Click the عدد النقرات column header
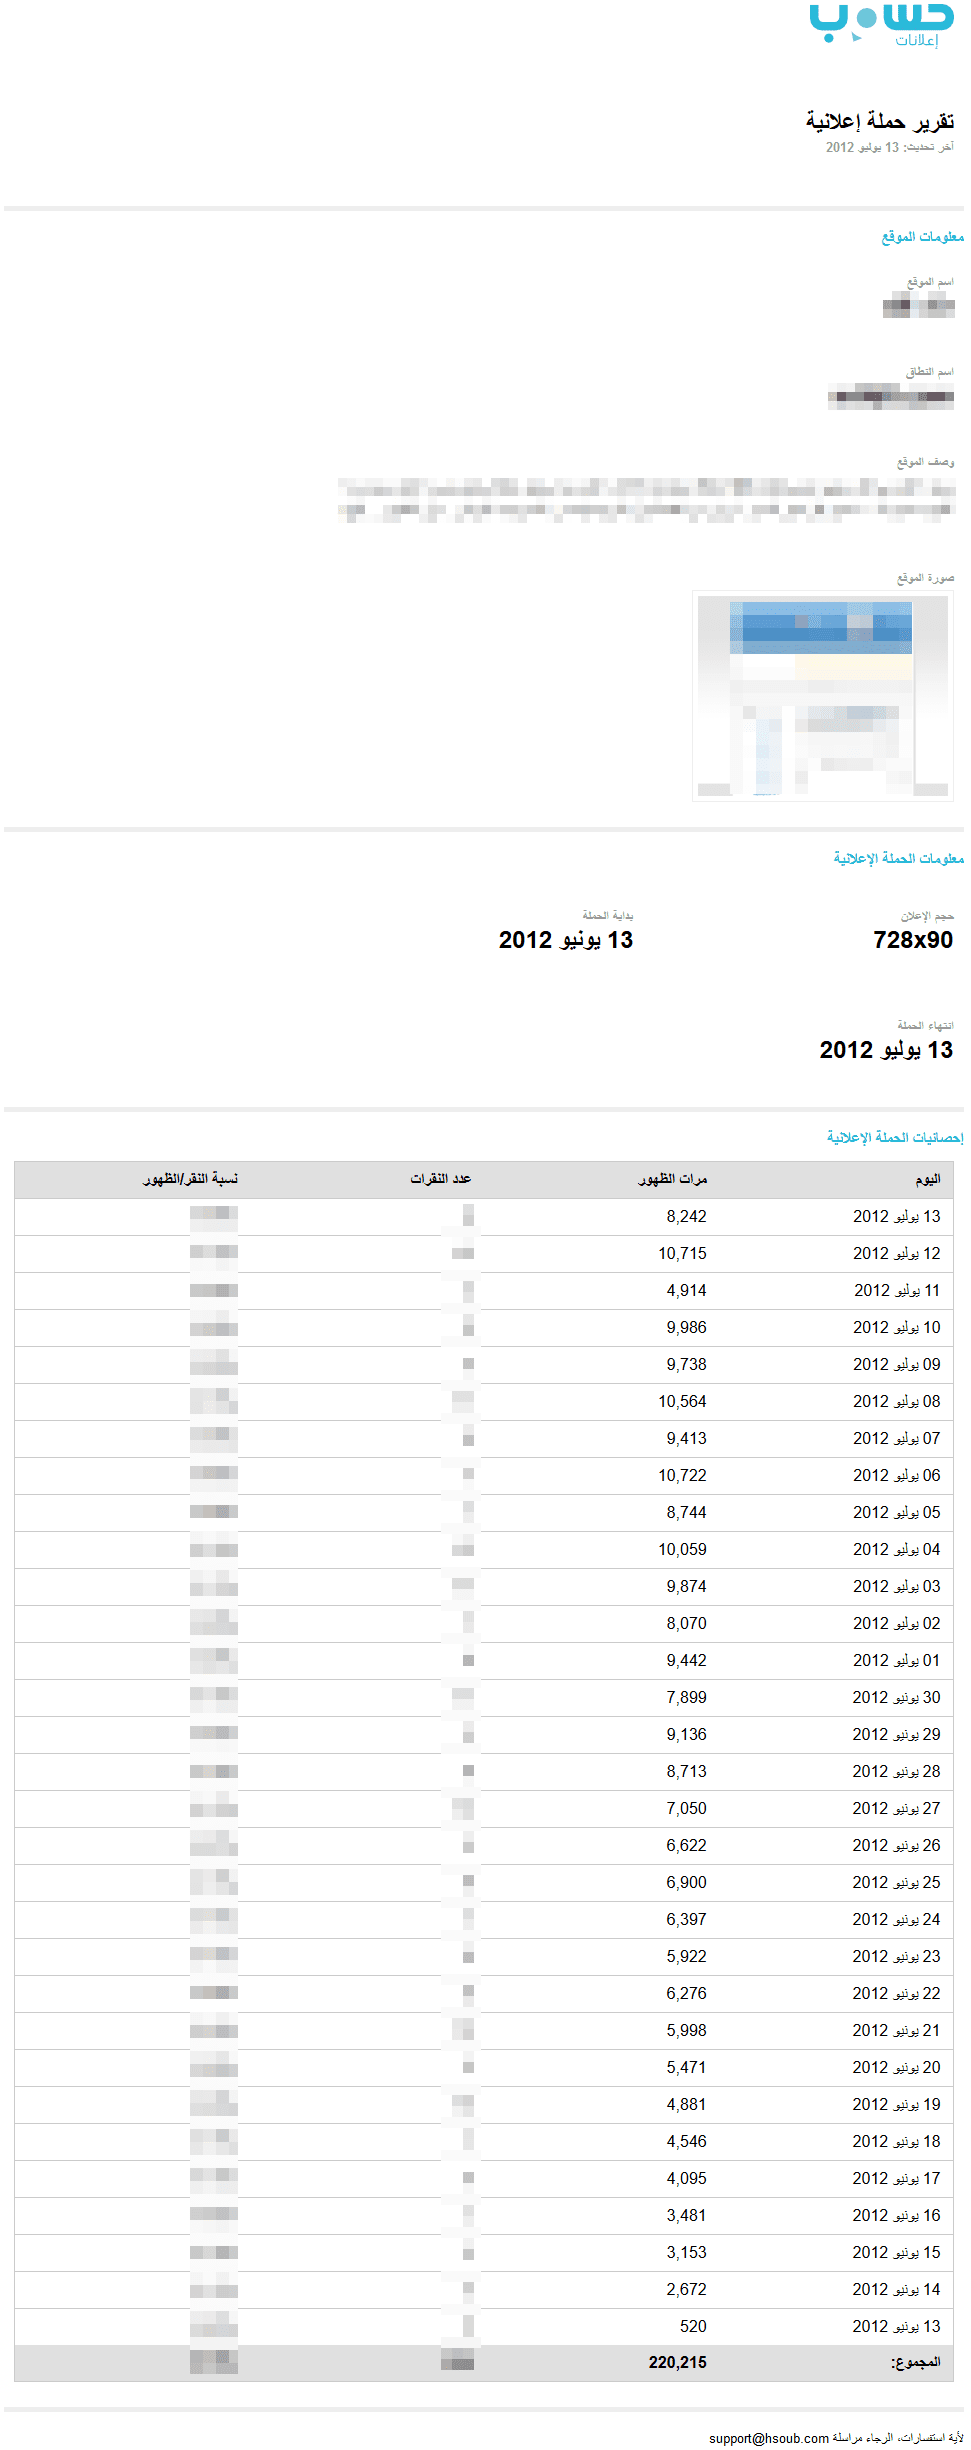The image size is (971, 2450). 440,1179
